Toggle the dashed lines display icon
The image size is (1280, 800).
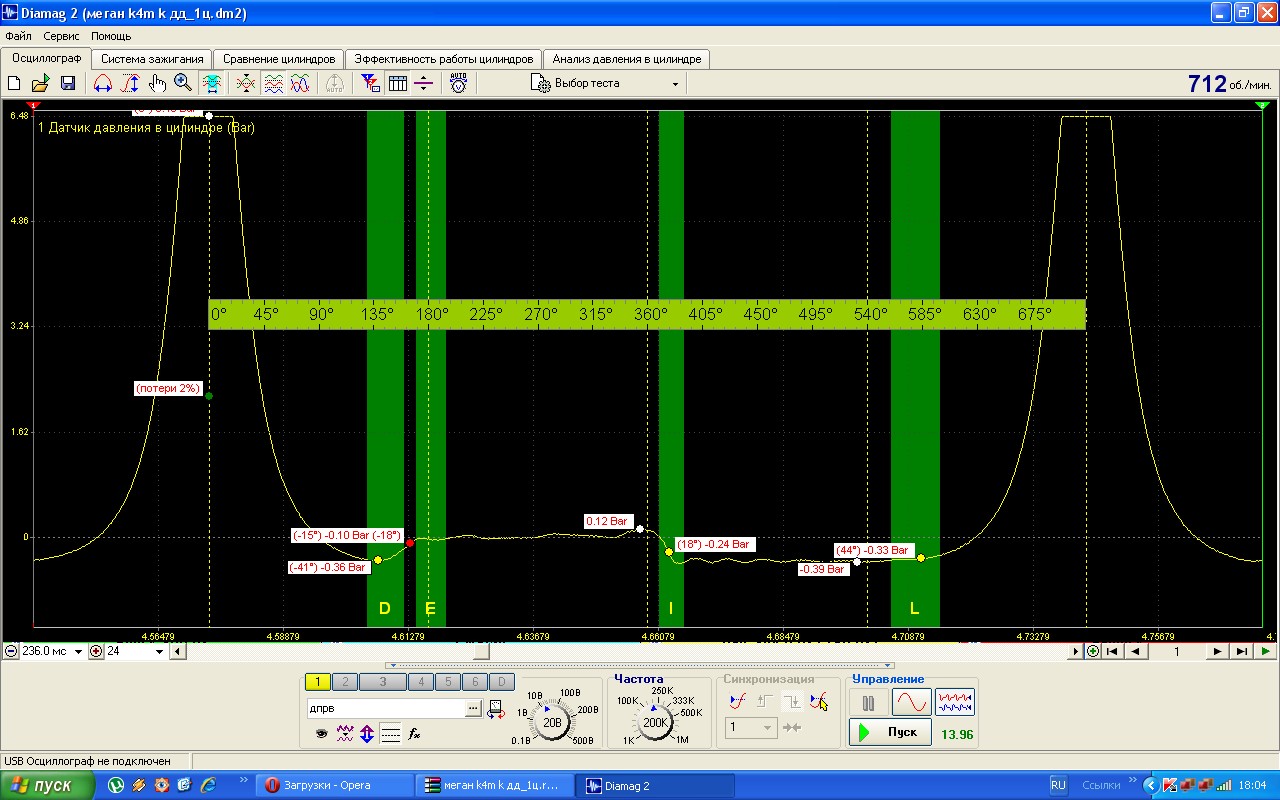(x=391, y=733)
